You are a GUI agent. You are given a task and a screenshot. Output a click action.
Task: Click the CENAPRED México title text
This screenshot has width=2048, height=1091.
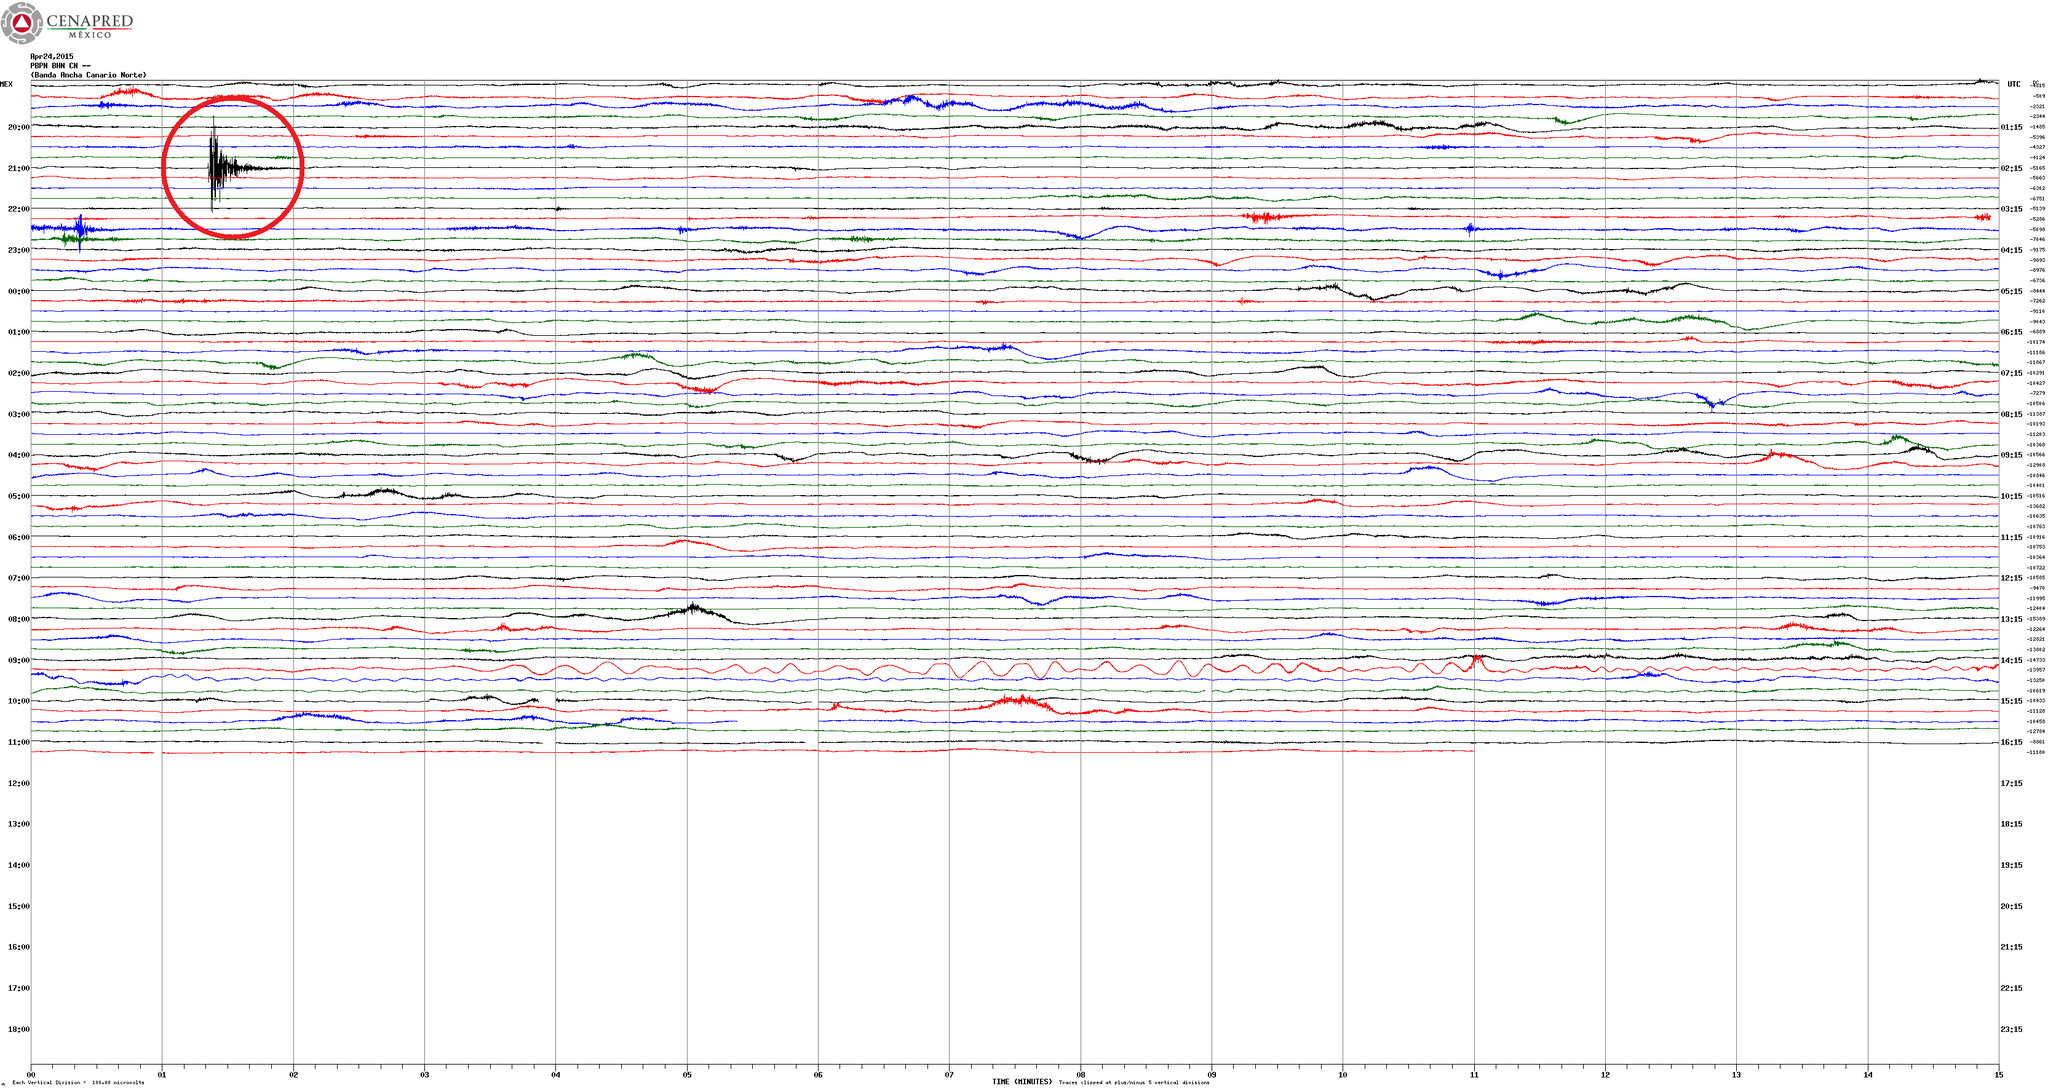[x=90, y=24]
